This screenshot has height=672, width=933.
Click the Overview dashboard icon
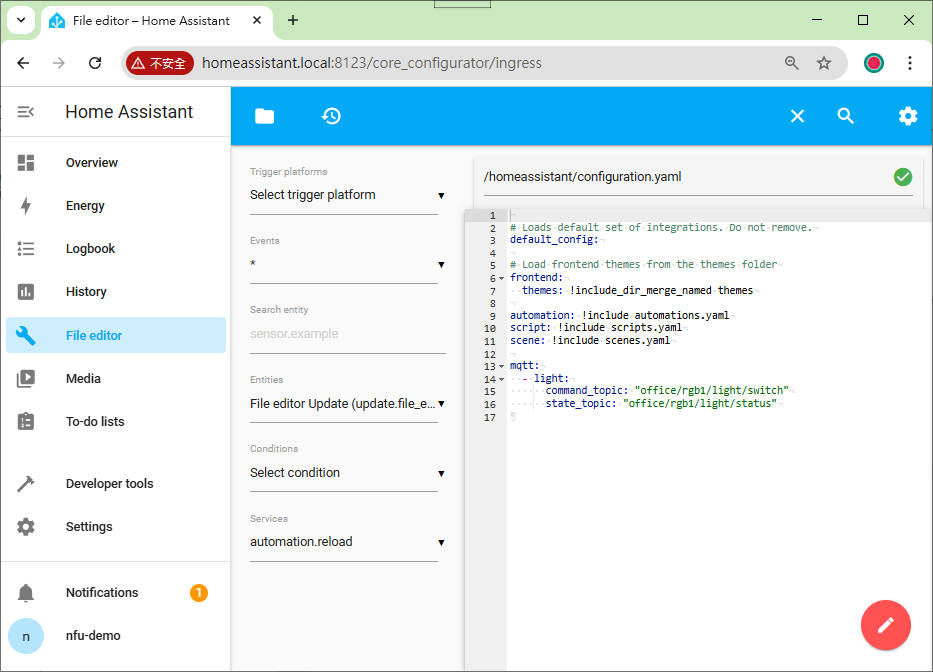26,162
